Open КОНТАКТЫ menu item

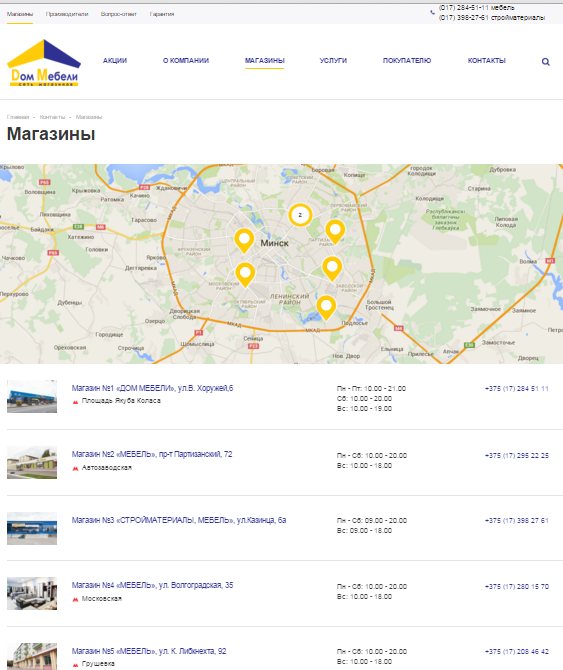coord(487,61)
